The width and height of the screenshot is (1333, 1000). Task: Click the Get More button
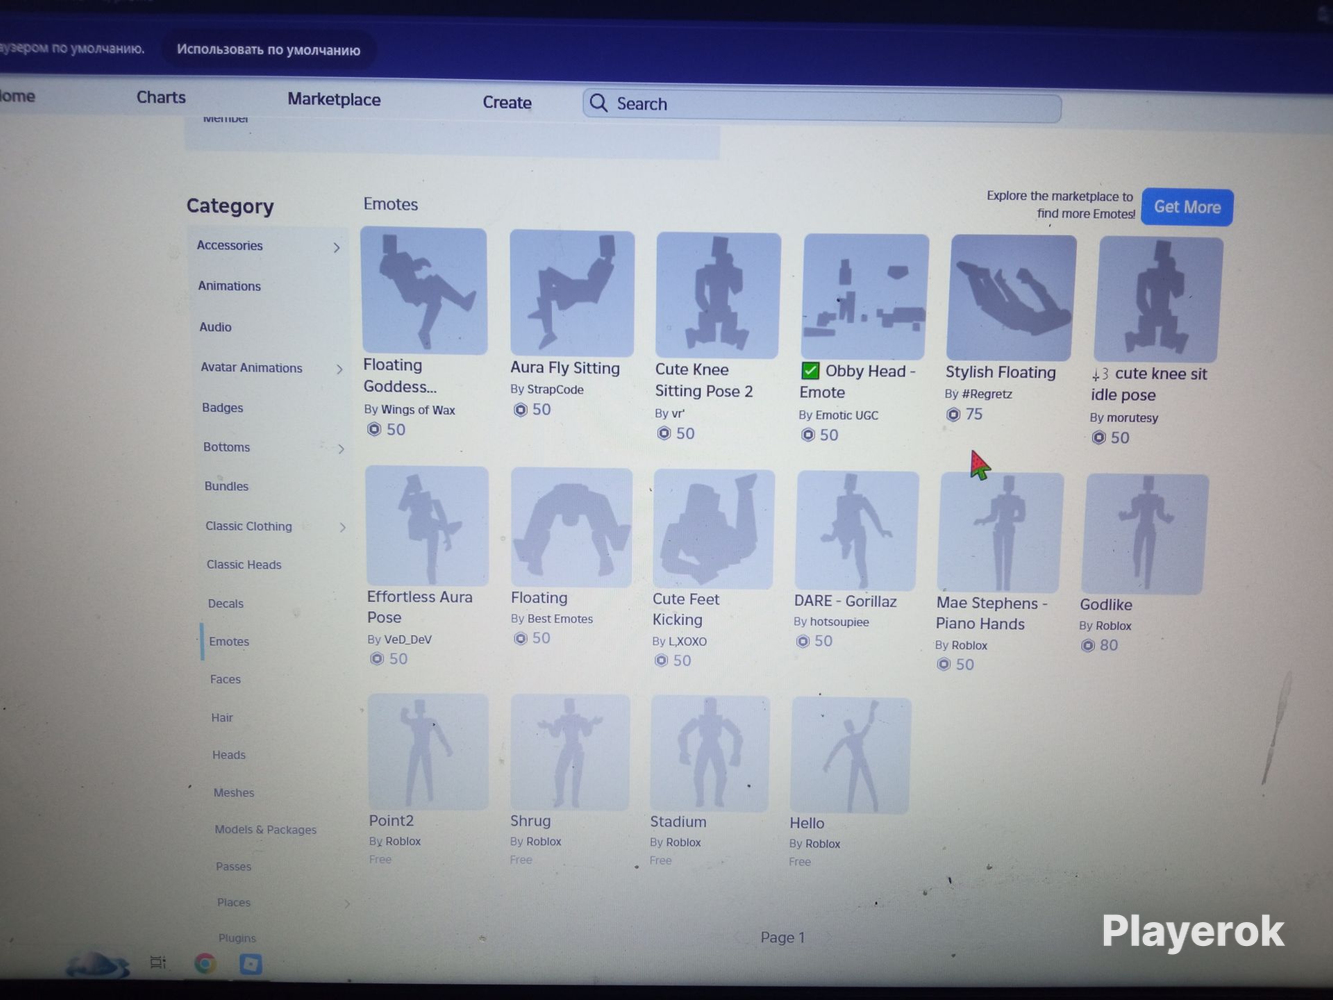coord(1187,207)
